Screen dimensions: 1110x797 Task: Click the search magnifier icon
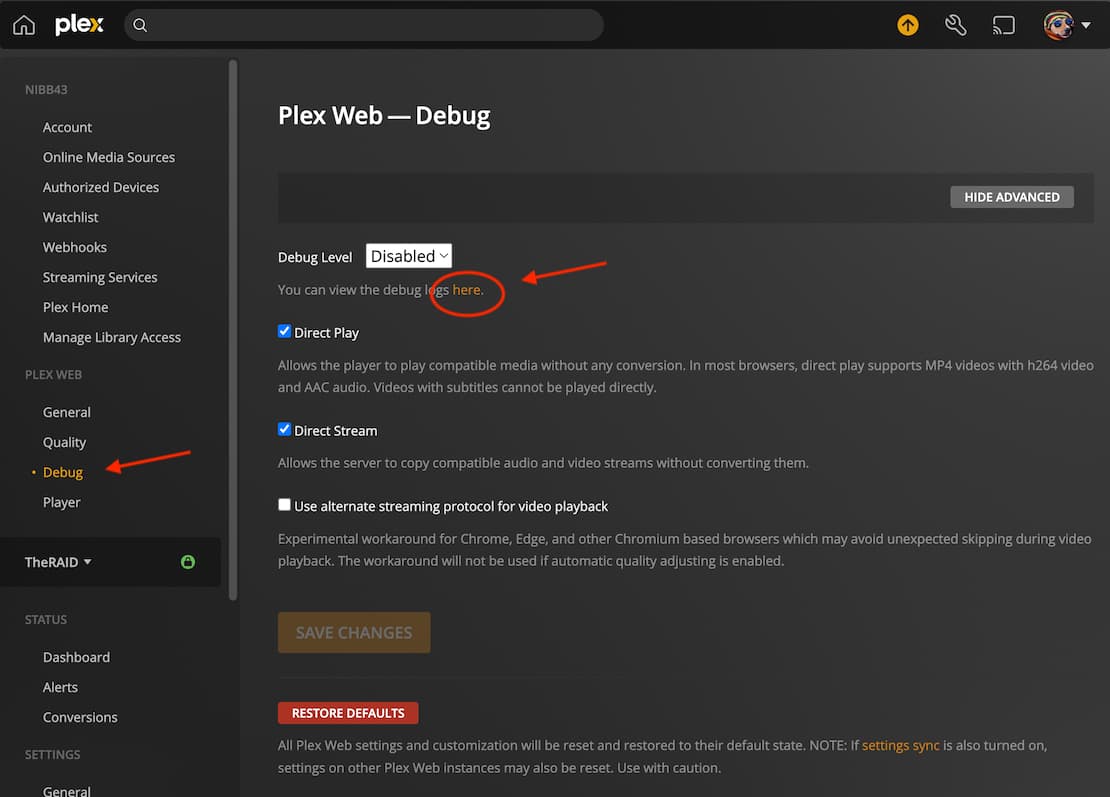coord(140,25)
